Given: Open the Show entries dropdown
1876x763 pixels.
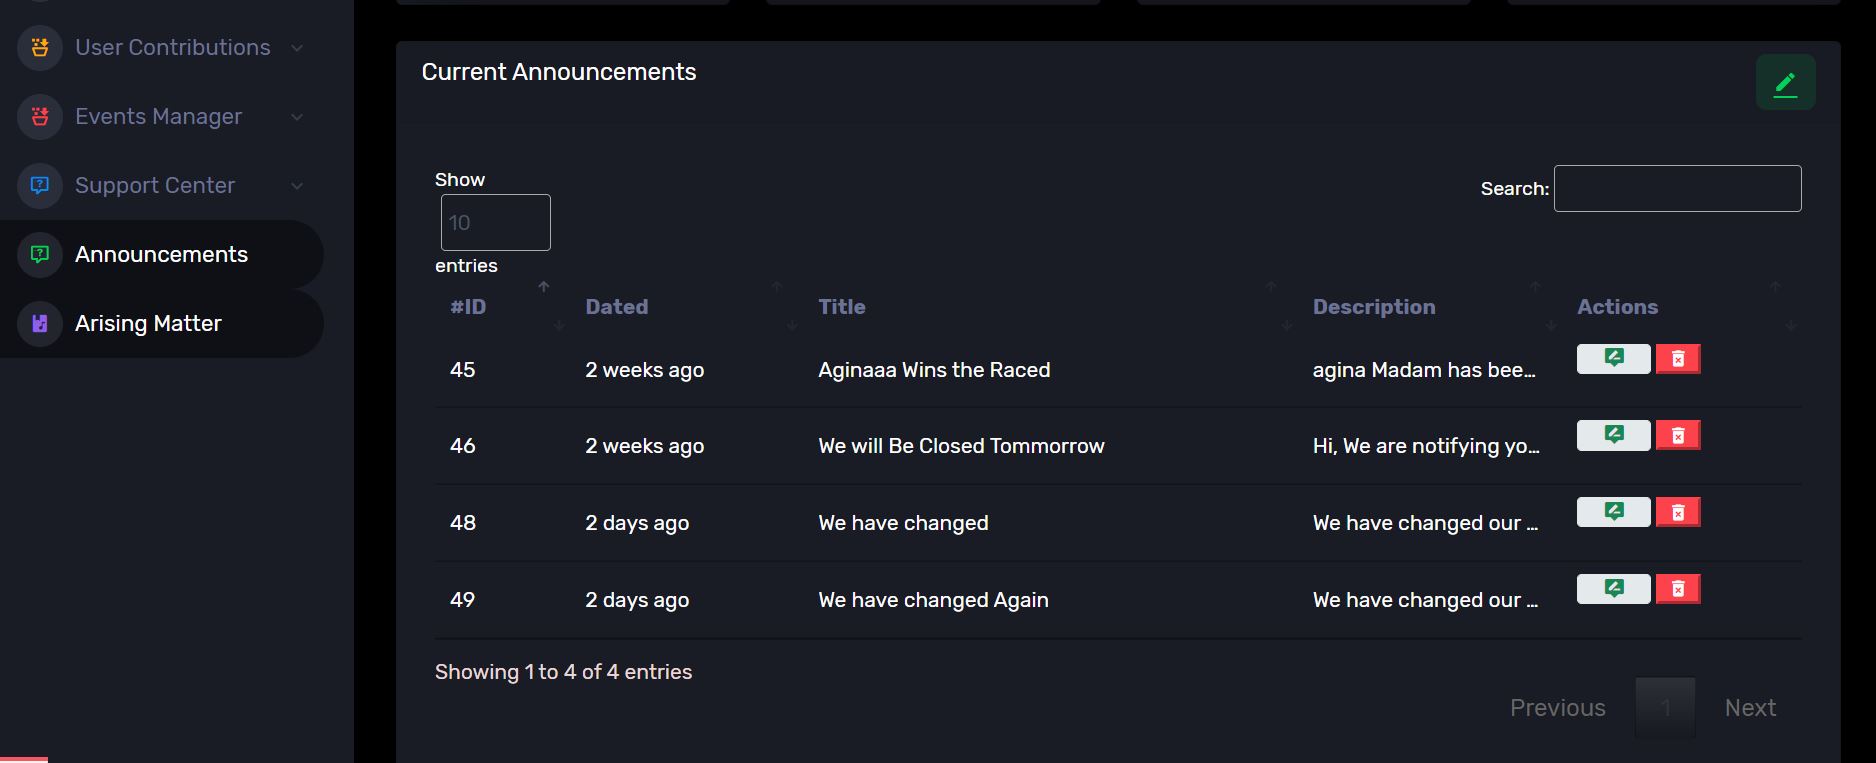Looking at the screenshot, I should click(x=495, y=222).
